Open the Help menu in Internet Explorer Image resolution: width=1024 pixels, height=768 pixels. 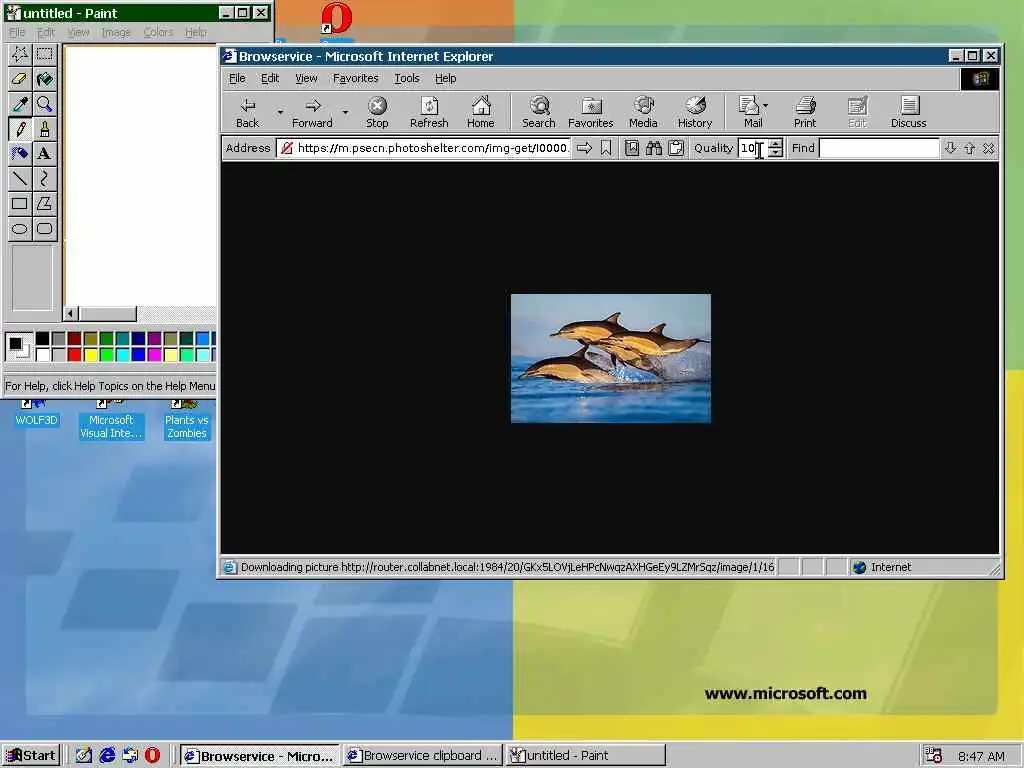click(x=445, y=78)
